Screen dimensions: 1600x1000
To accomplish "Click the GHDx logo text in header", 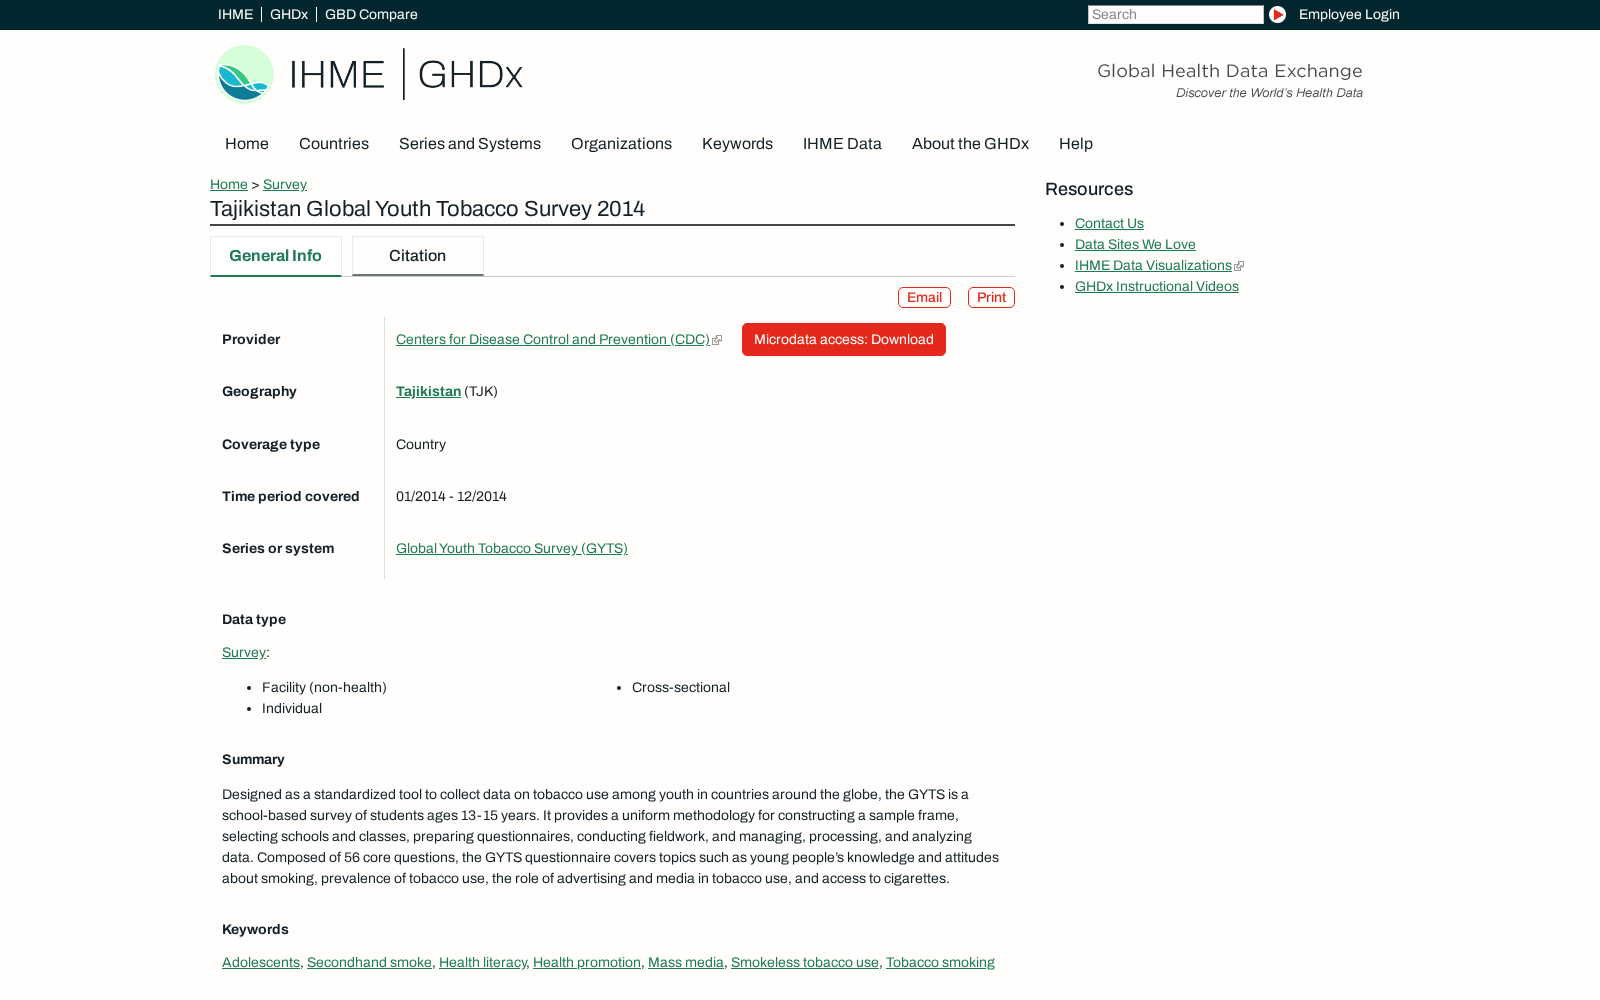I will (470, 74).
